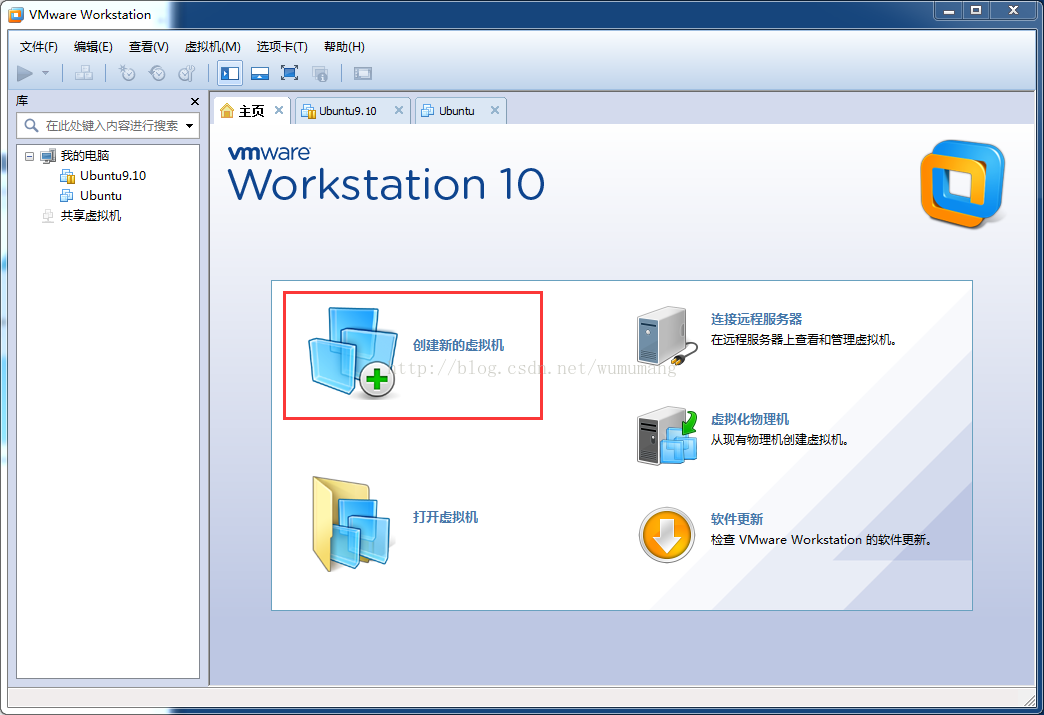
Task: Open the library search filter dropdown
Action: [190, 126]
